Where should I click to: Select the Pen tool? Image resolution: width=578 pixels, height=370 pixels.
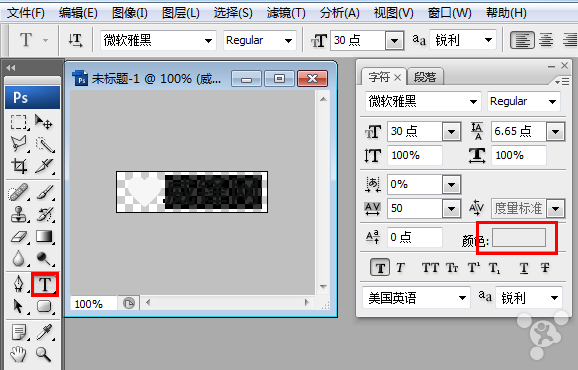[x=18, y=284]
